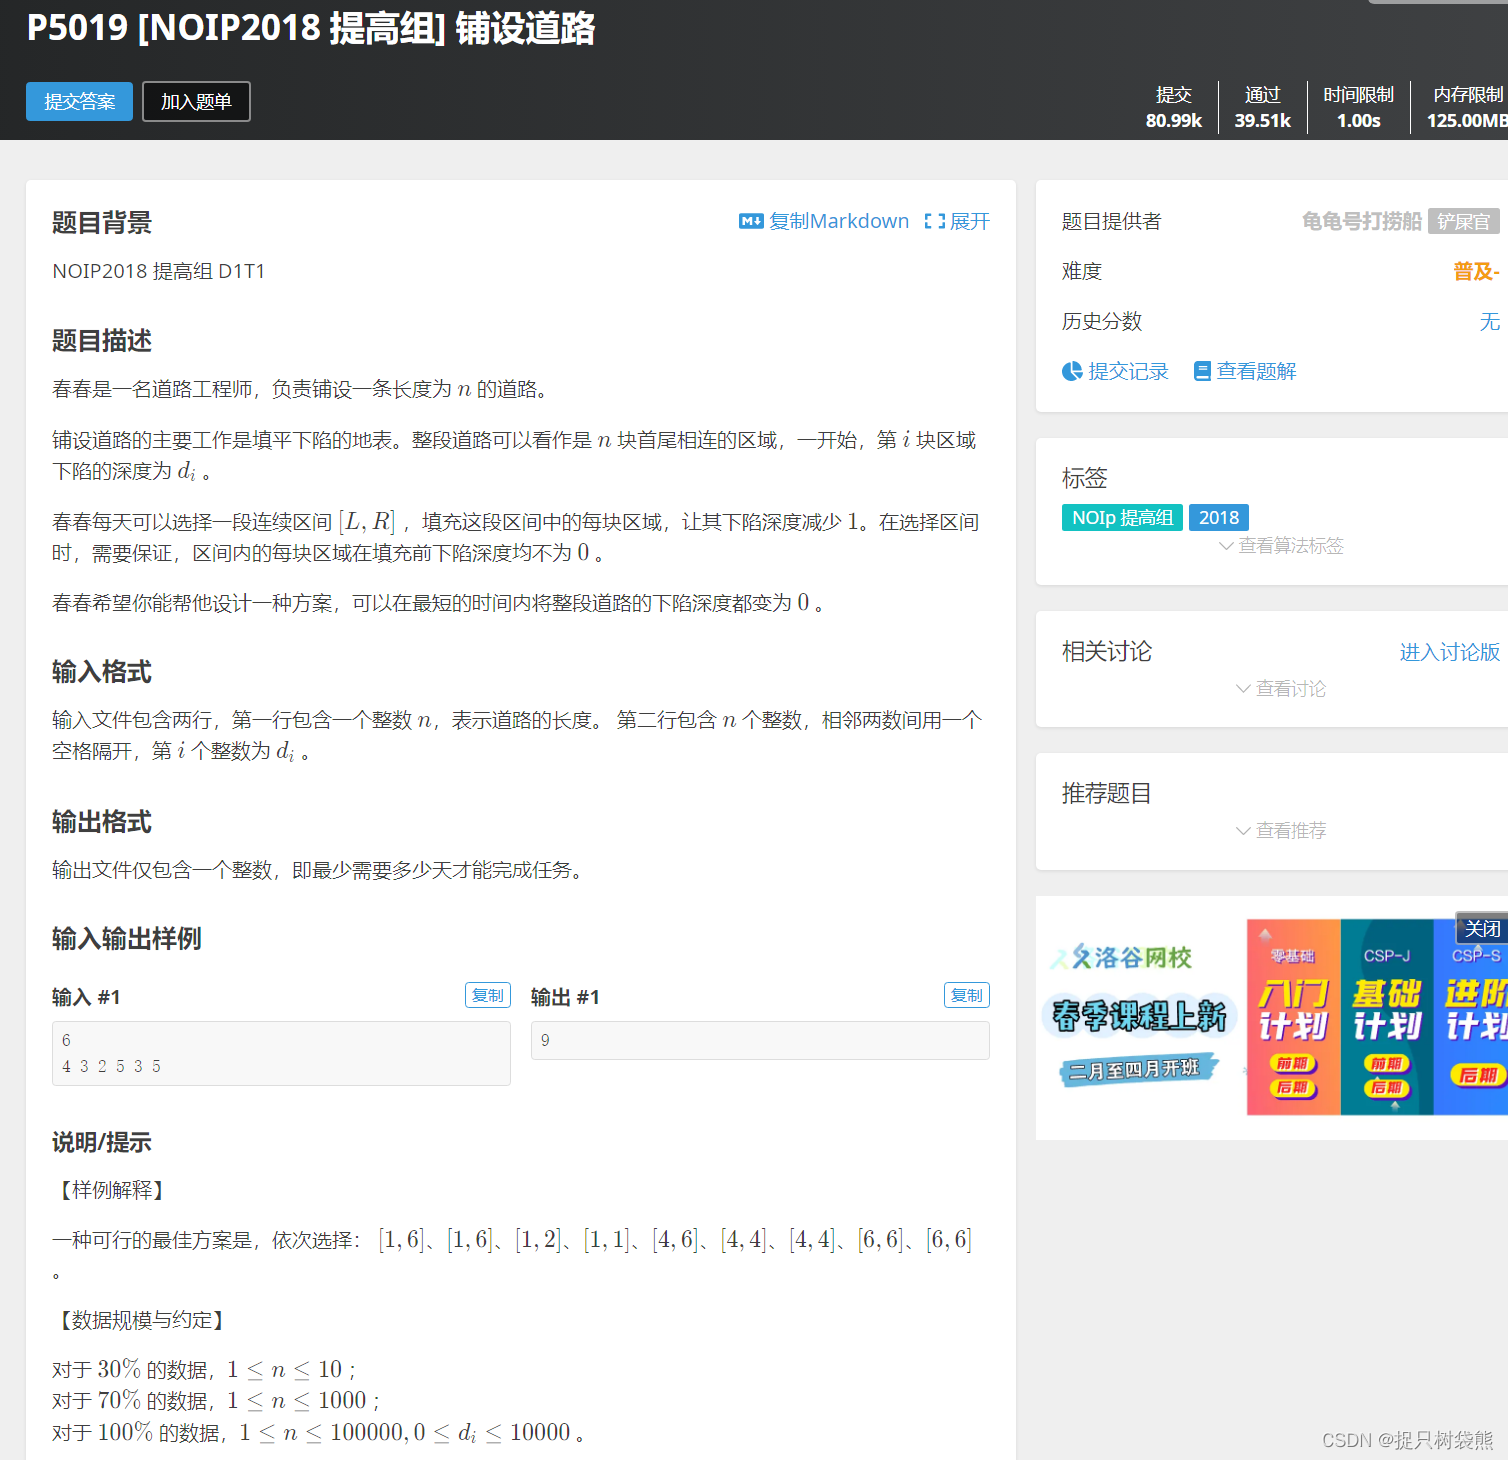
Task: Click the blue NOIp 提高组 tag
Action: coord(1121,517)
